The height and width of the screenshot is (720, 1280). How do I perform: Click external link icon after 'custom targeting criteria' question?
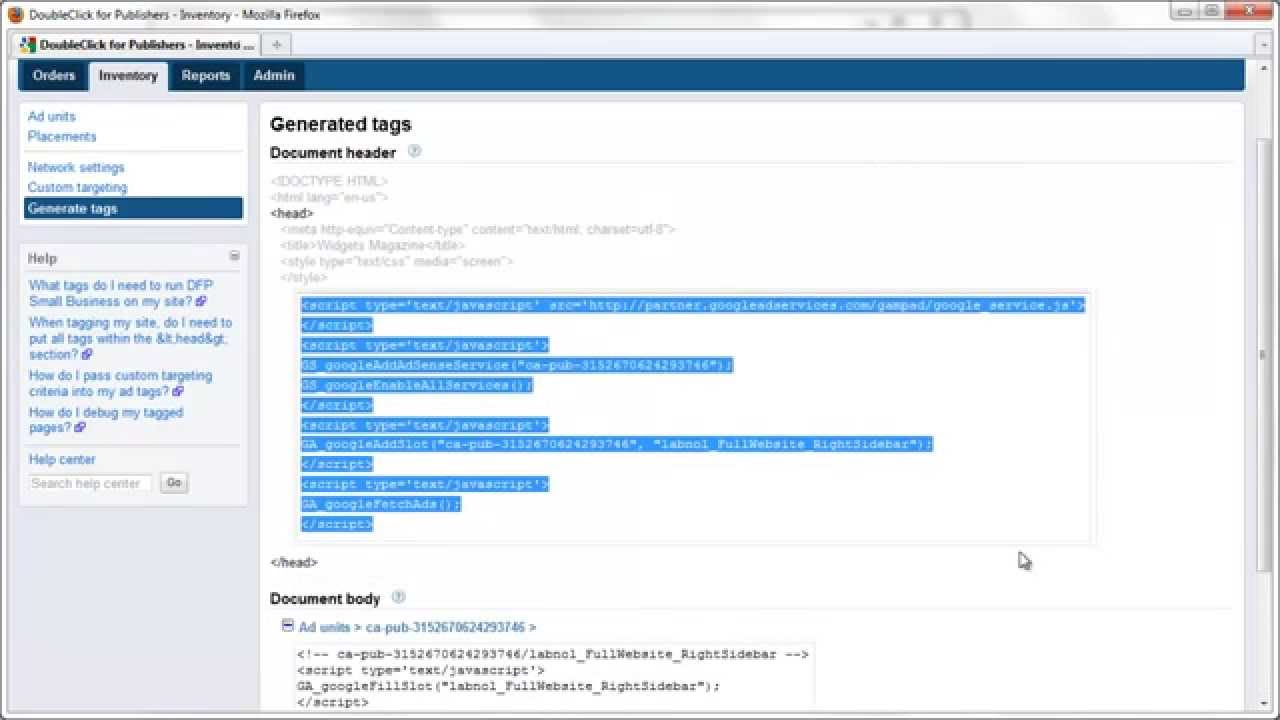[x=177, y=392]
